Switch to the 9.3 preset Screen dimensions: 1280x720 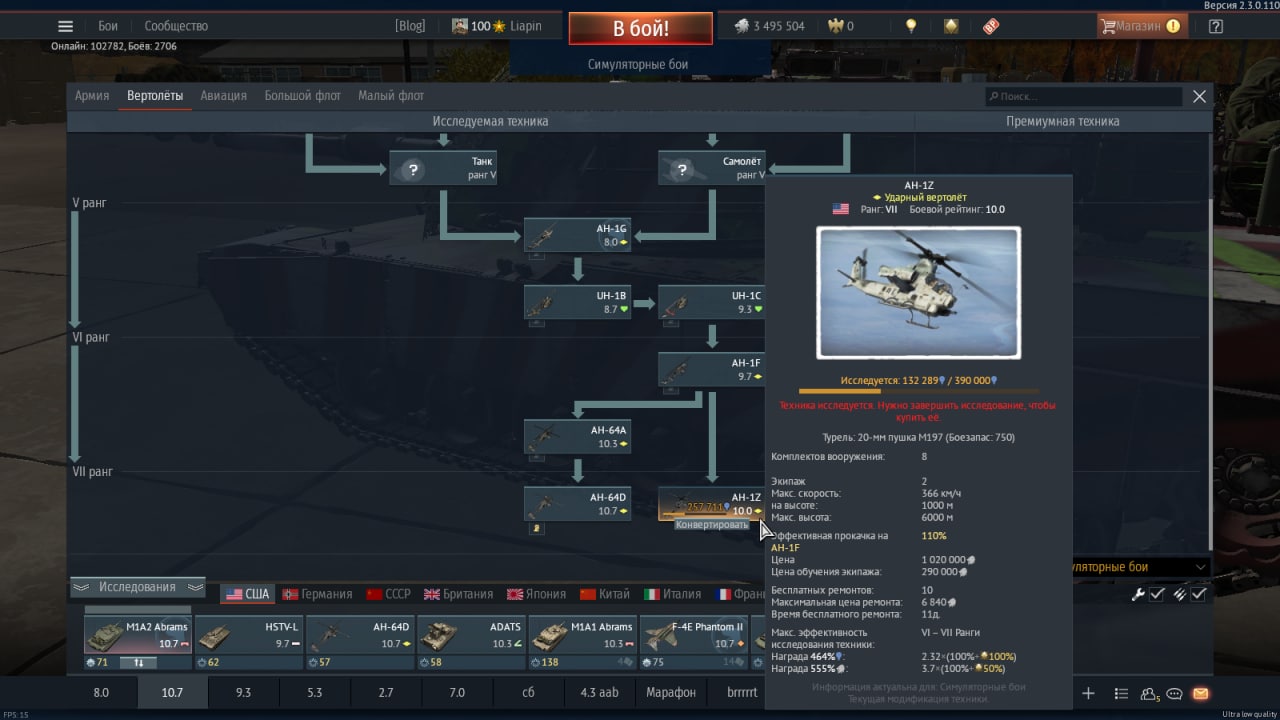click(x=243, y=692)
